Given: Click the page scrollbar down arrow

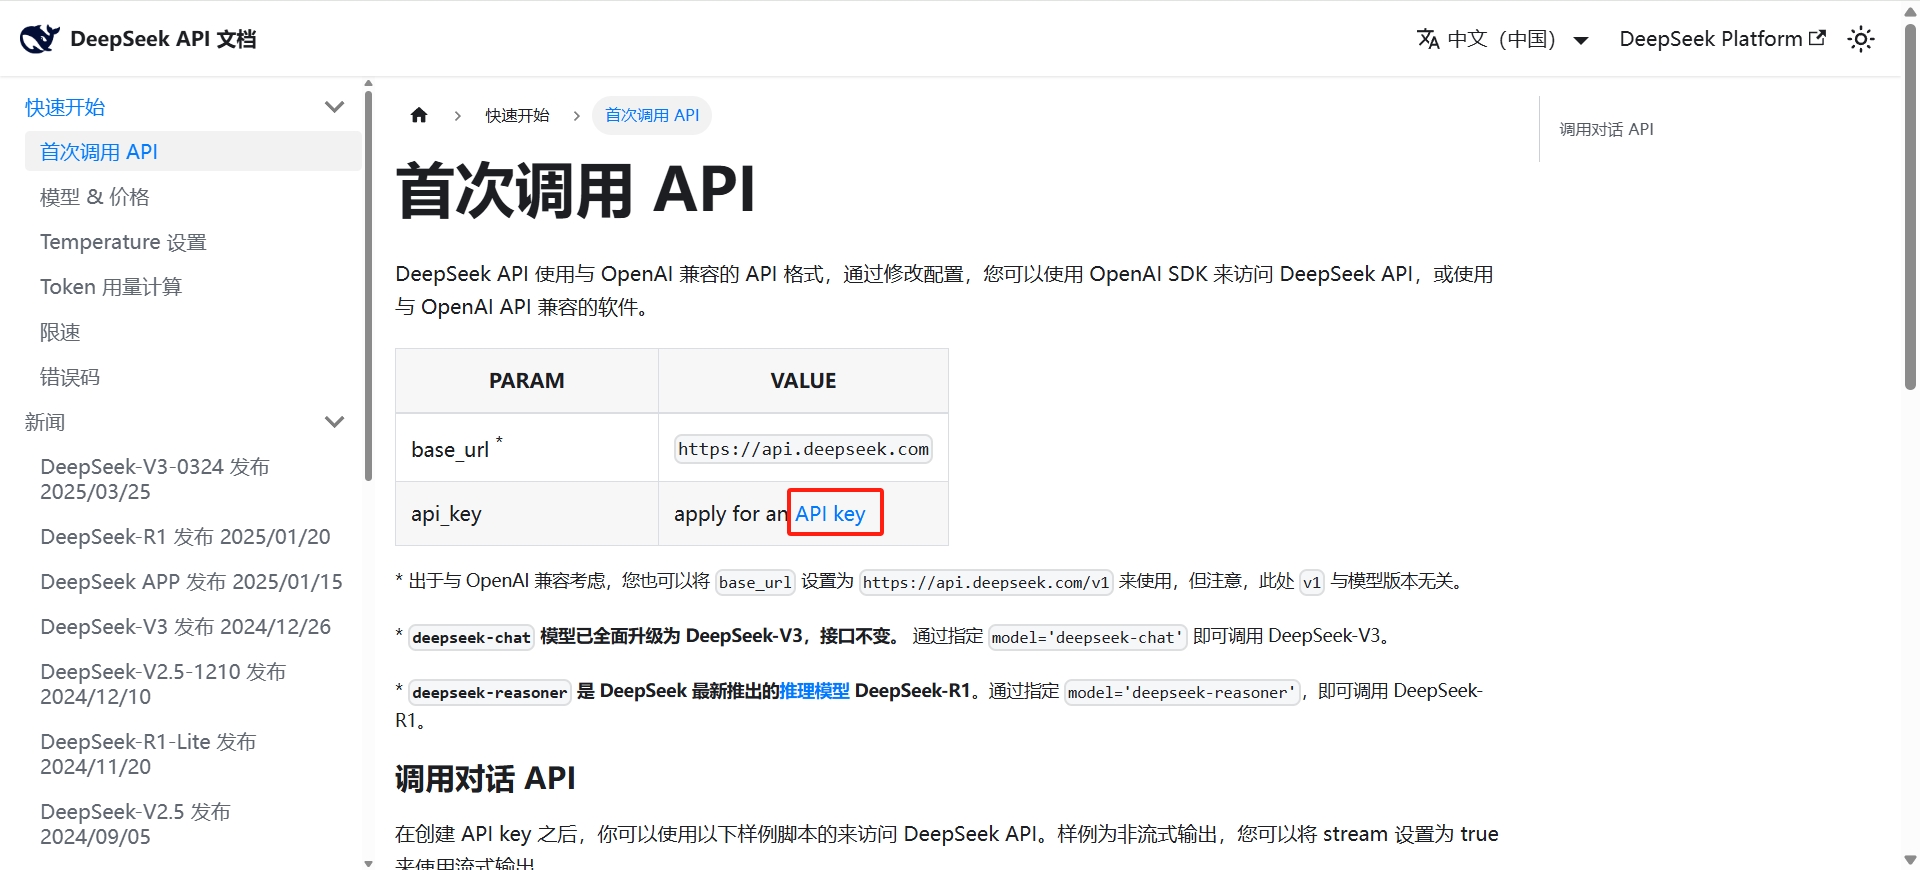Looking at the screenshot, I should pyautogui.click(x=1910, y=860).
